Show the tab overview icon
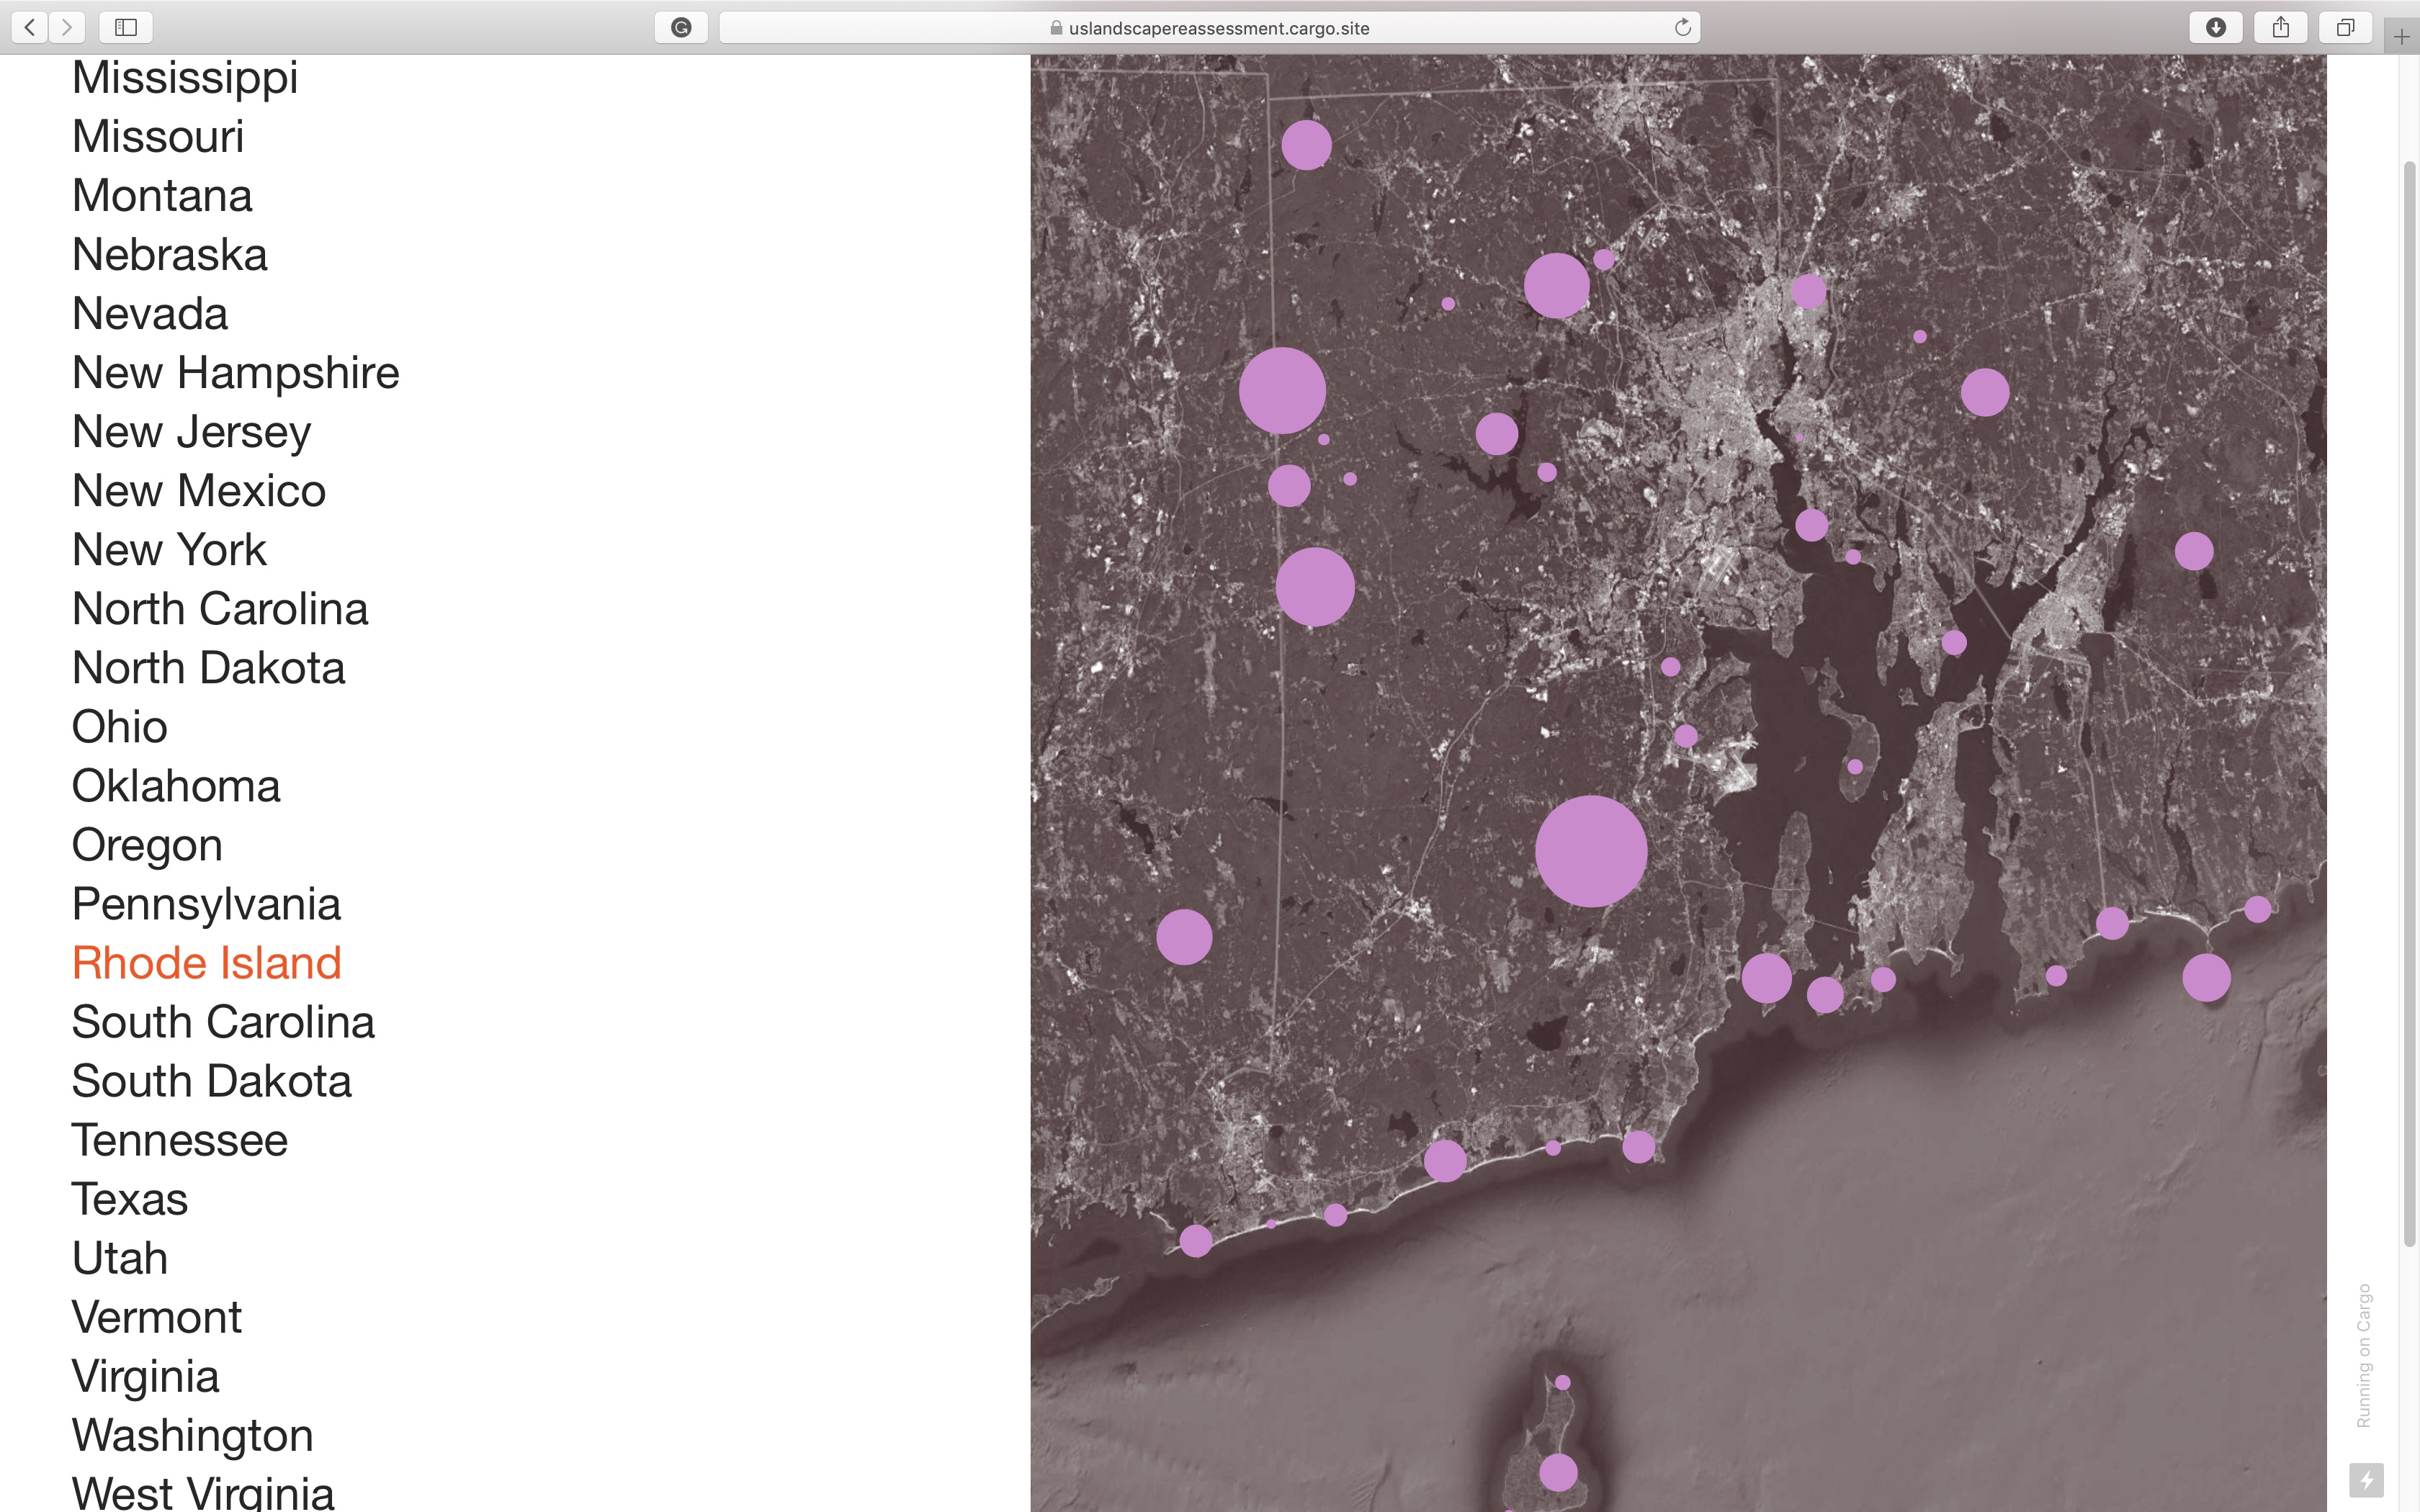 pyautogui.click(x=2345, y=27)
